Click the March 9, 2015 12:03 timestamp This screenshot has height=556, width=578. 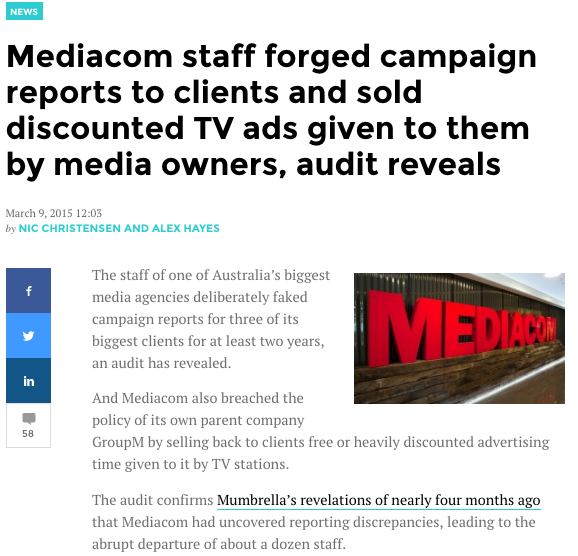tap(54, 213)
